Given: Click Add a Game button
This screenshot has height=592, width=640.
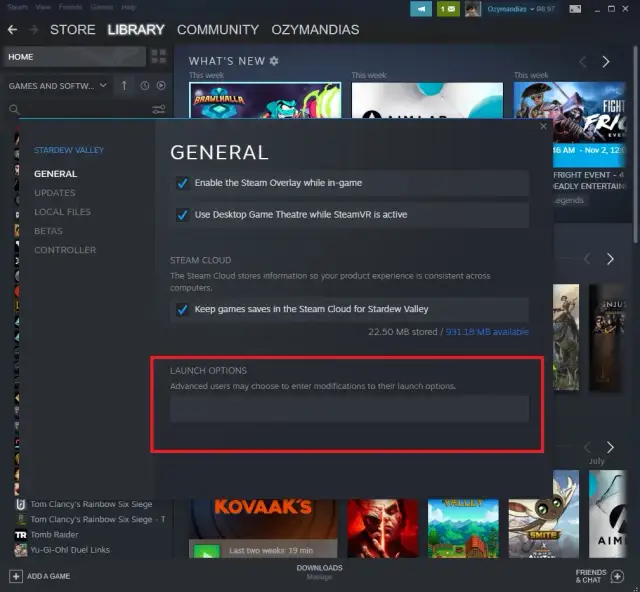Looking at the screenshot, I should pos(40,577).
